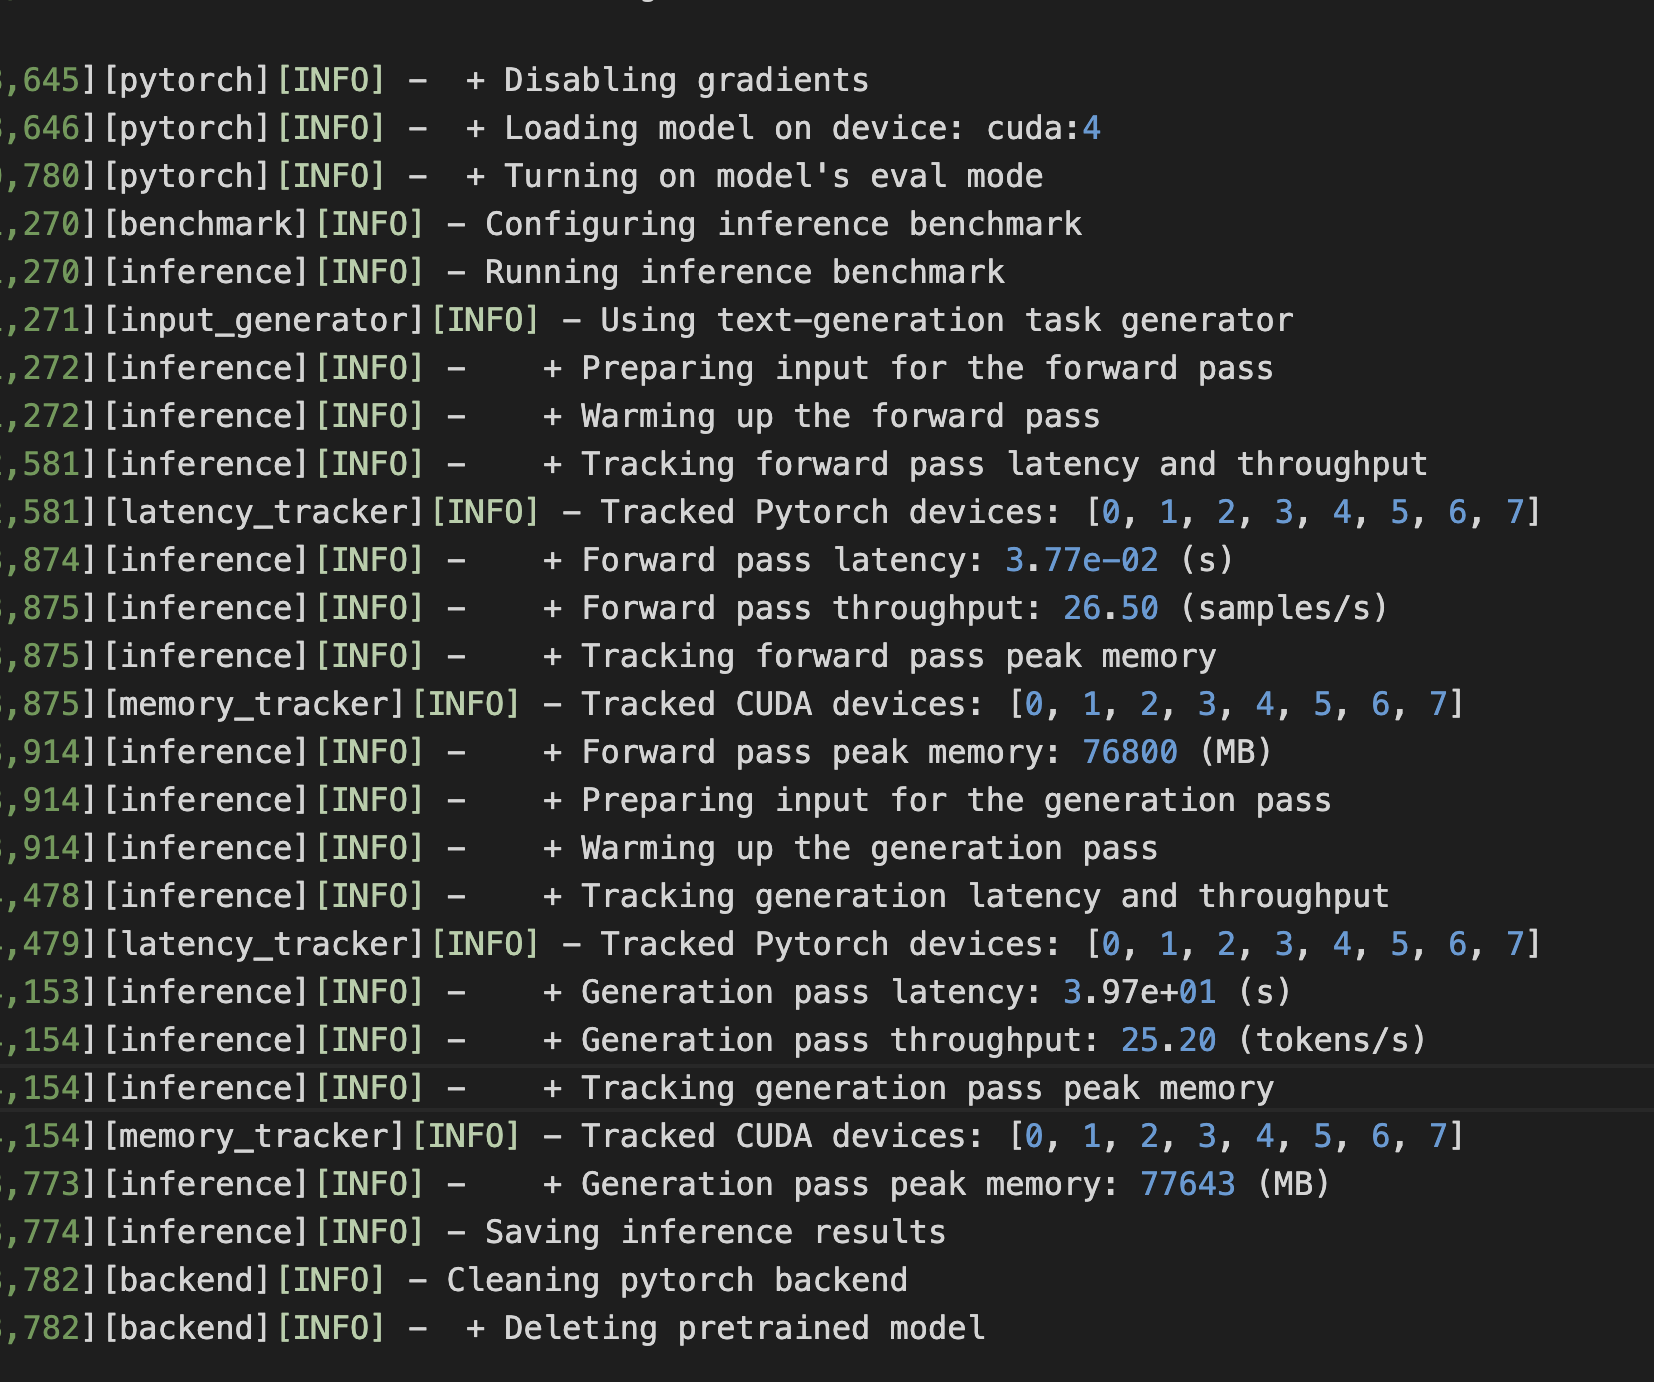
Task: Click the 'Warming up the generation pass' line
Action: tap(869, 848)
